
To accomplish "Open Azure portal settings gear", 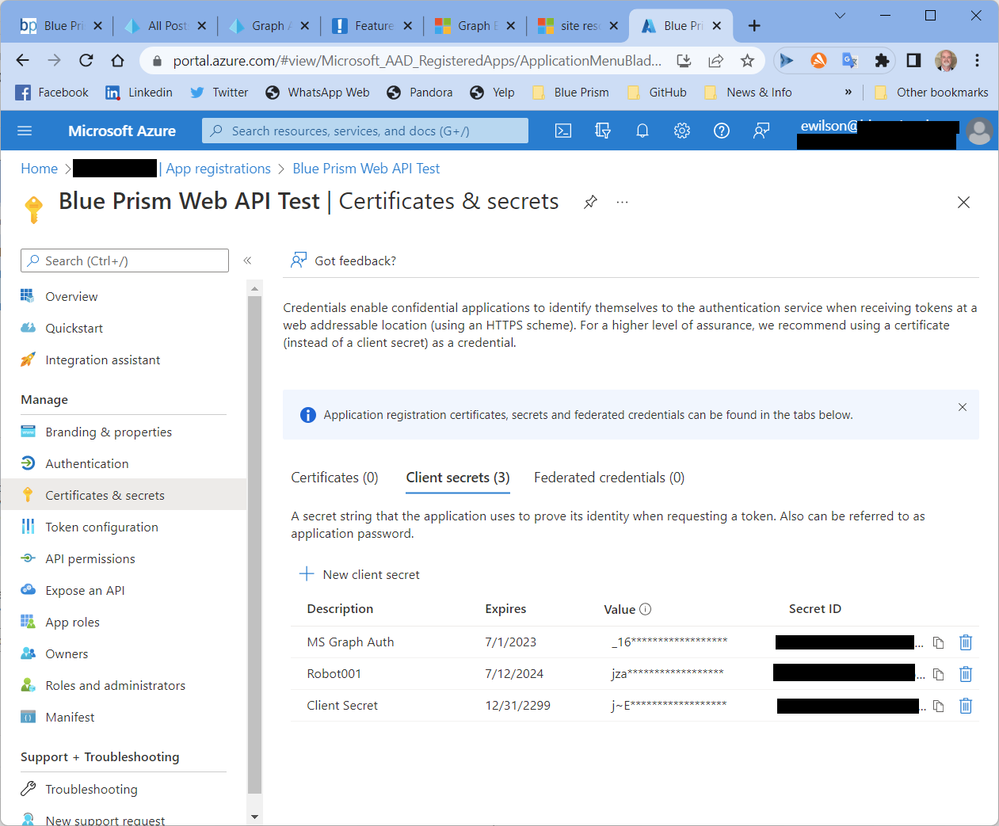I will (x=682, y=131).
